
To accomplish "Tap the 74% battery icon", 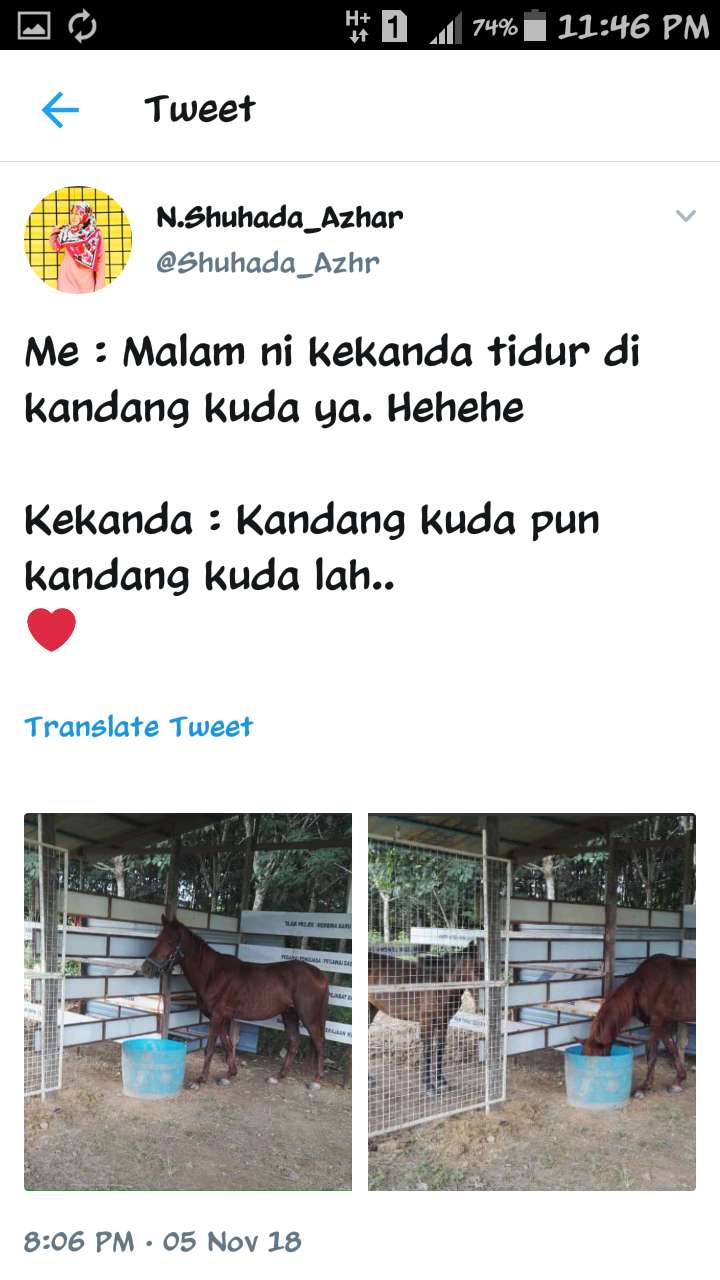I will 509,26.
